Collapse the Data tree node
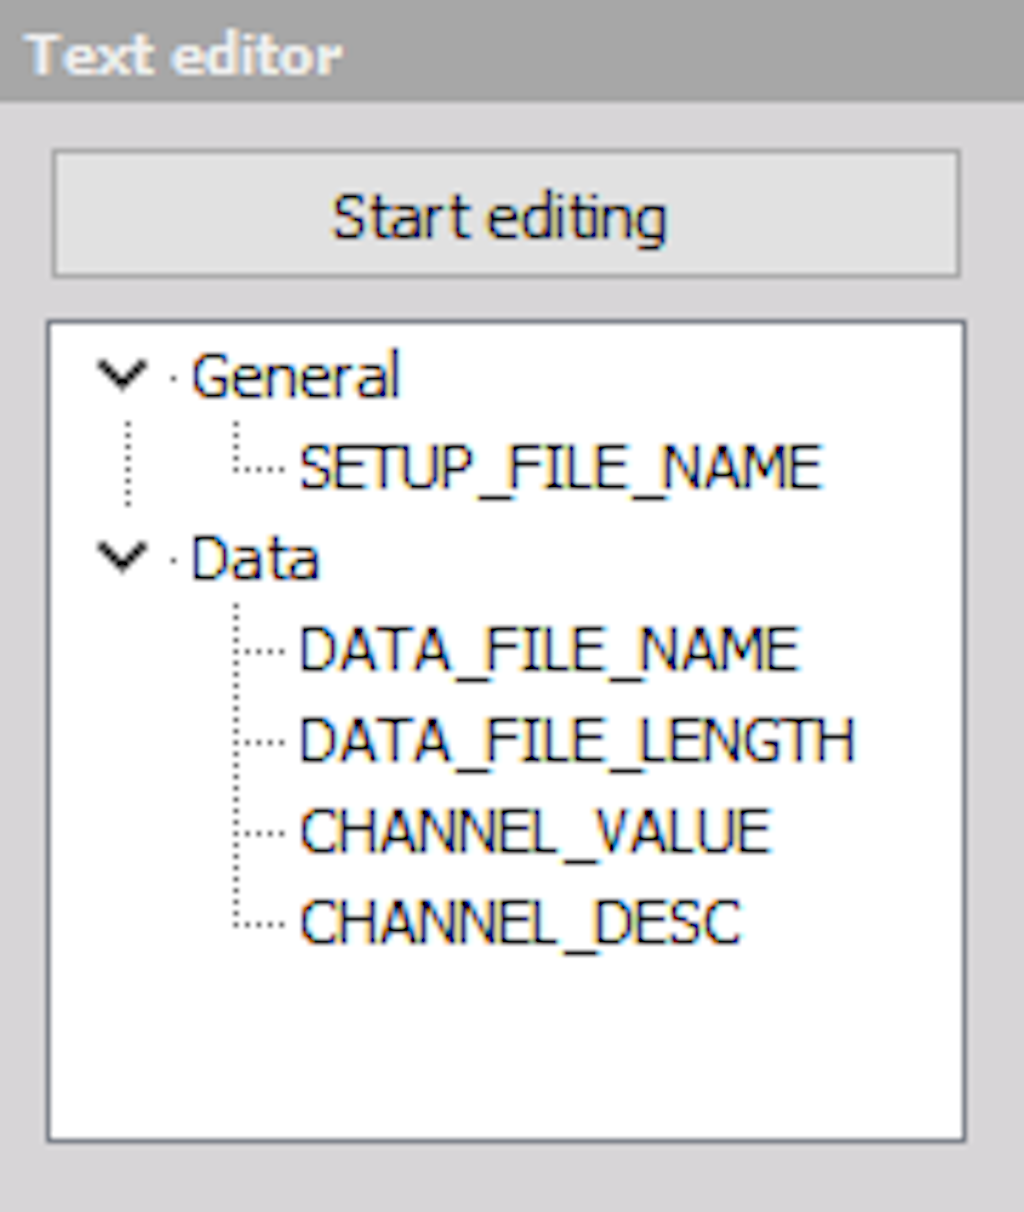 pyautogui.click(x=122, y=557)
